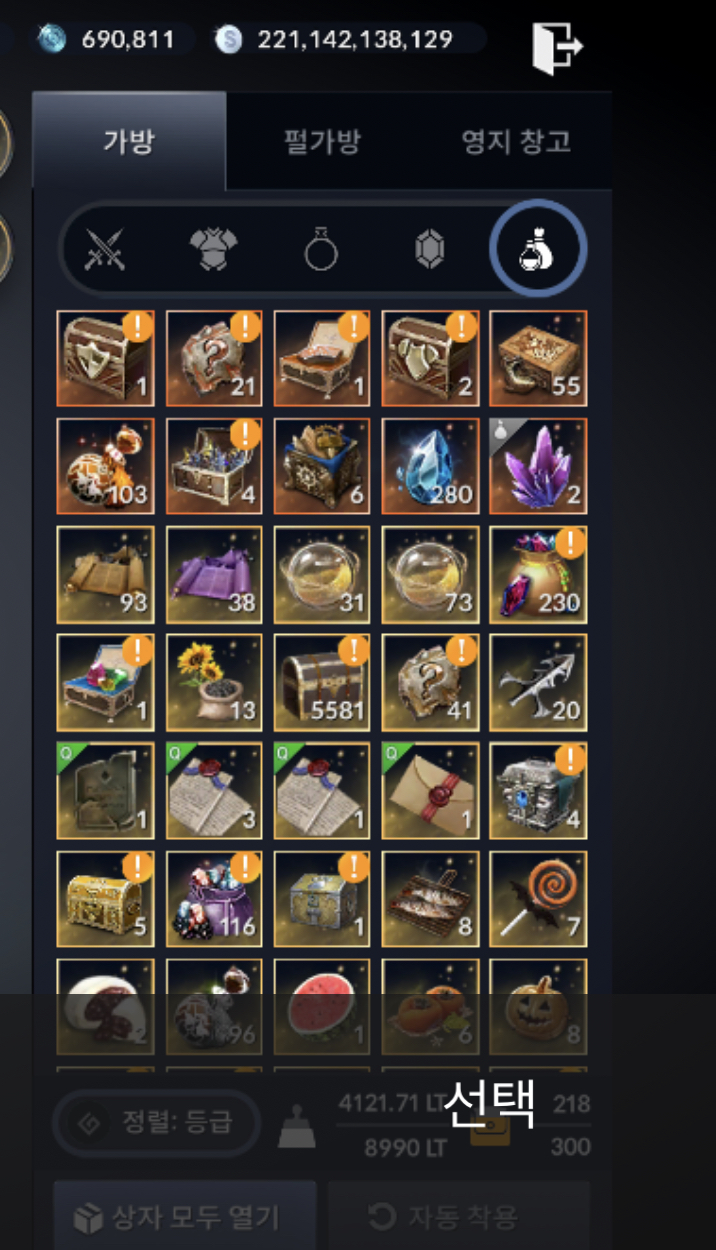
Task: Open the 가방 tab
Action: point(129,141)
